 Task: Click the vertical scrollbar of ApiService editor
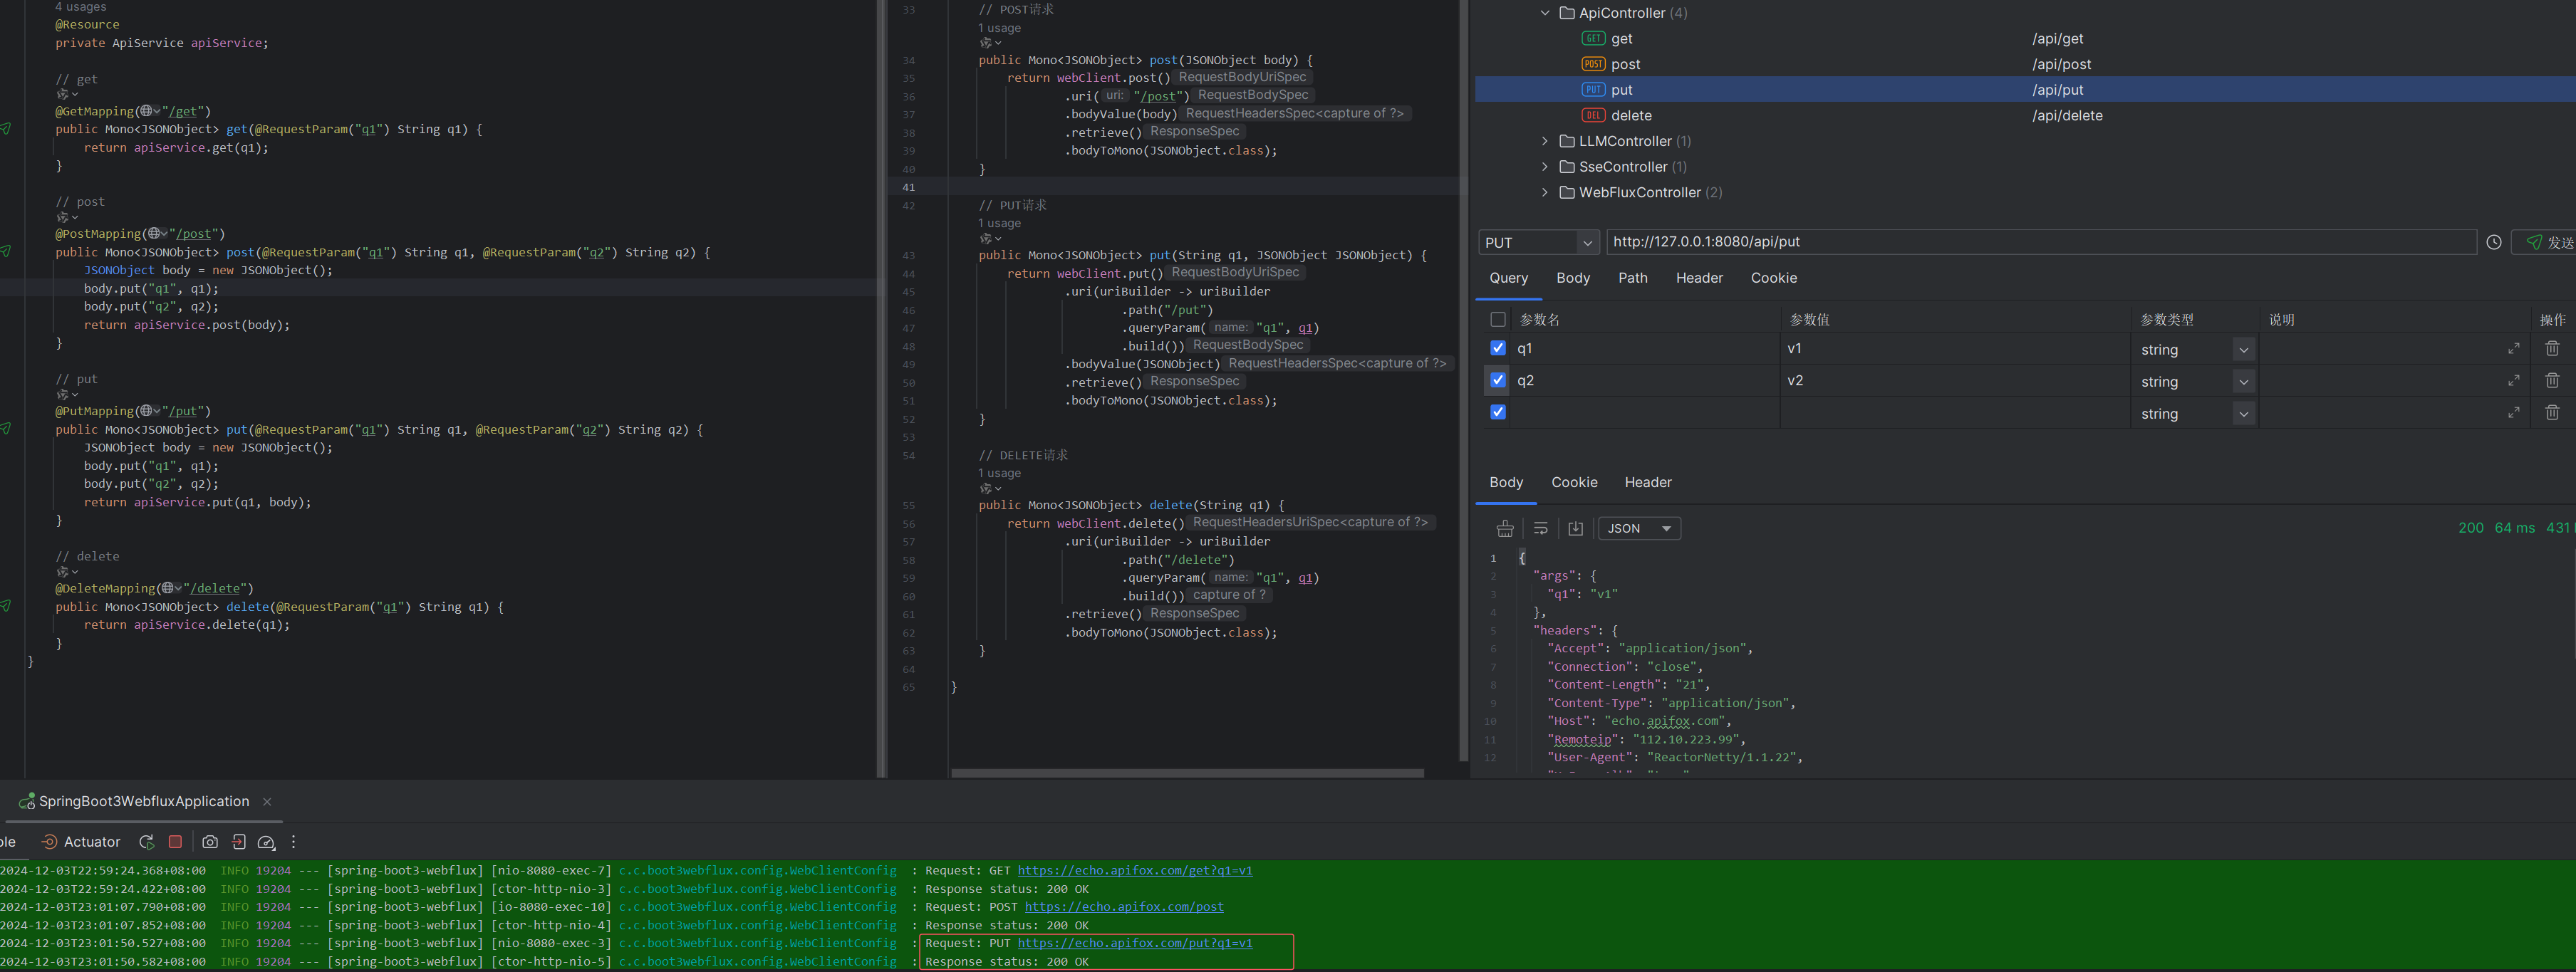coord(1463,380)
